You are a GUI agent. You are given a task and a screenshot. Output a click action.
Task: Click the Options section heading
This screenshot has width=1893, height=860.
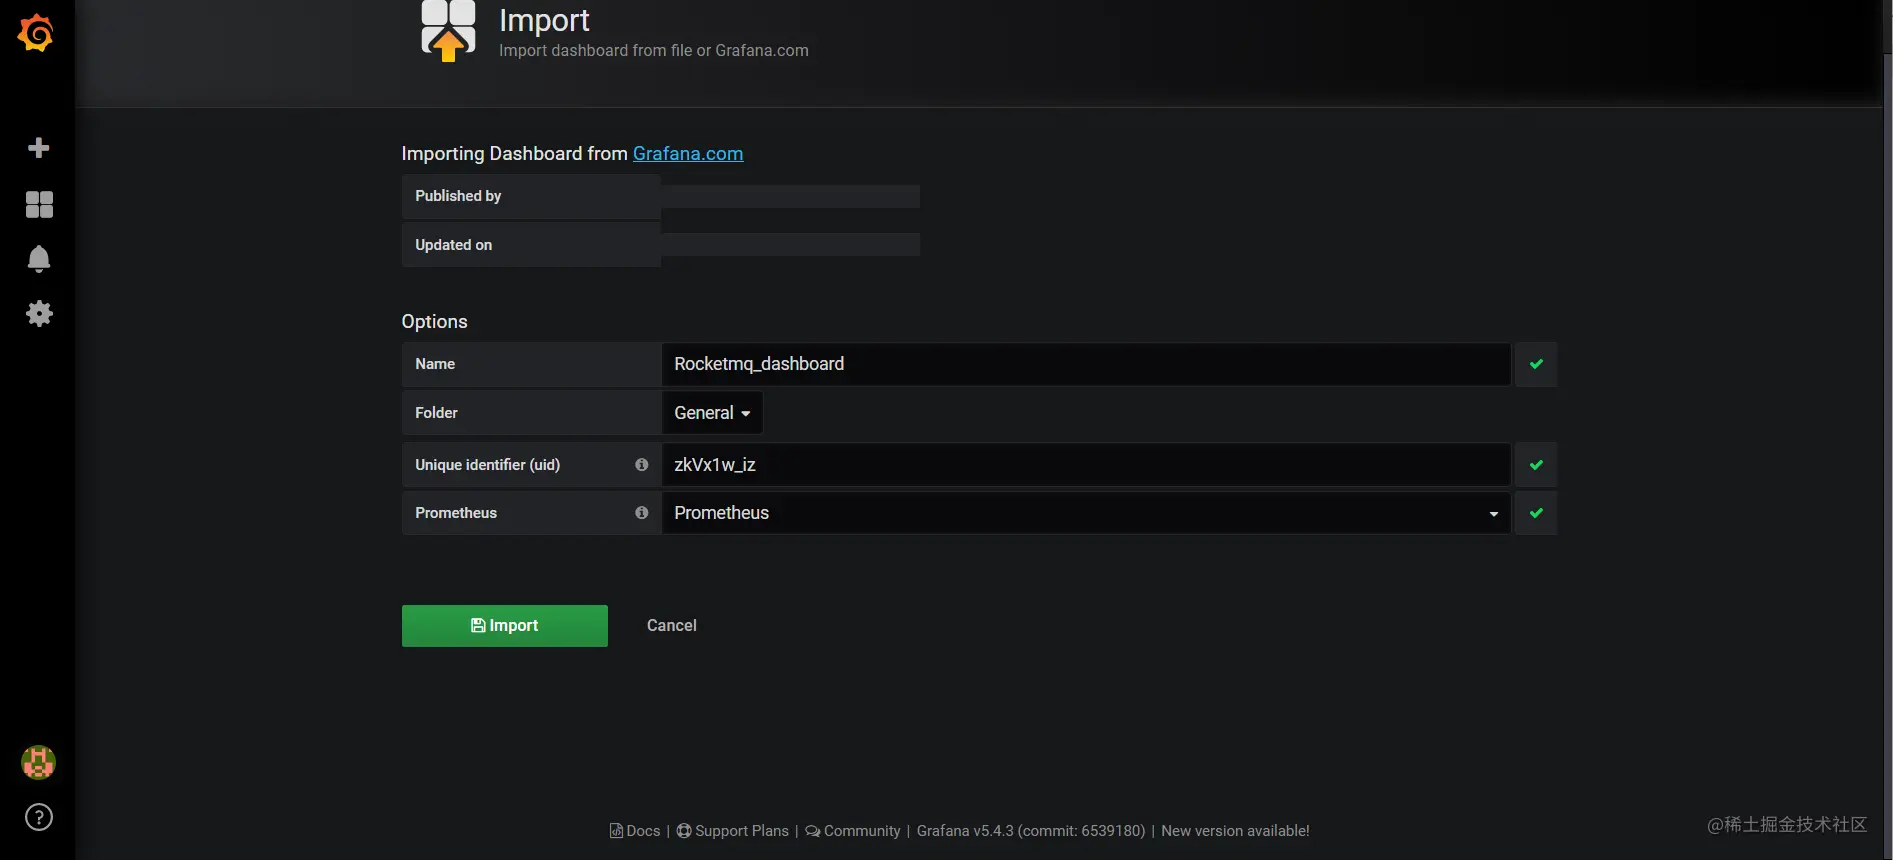(x=435, y=322)
